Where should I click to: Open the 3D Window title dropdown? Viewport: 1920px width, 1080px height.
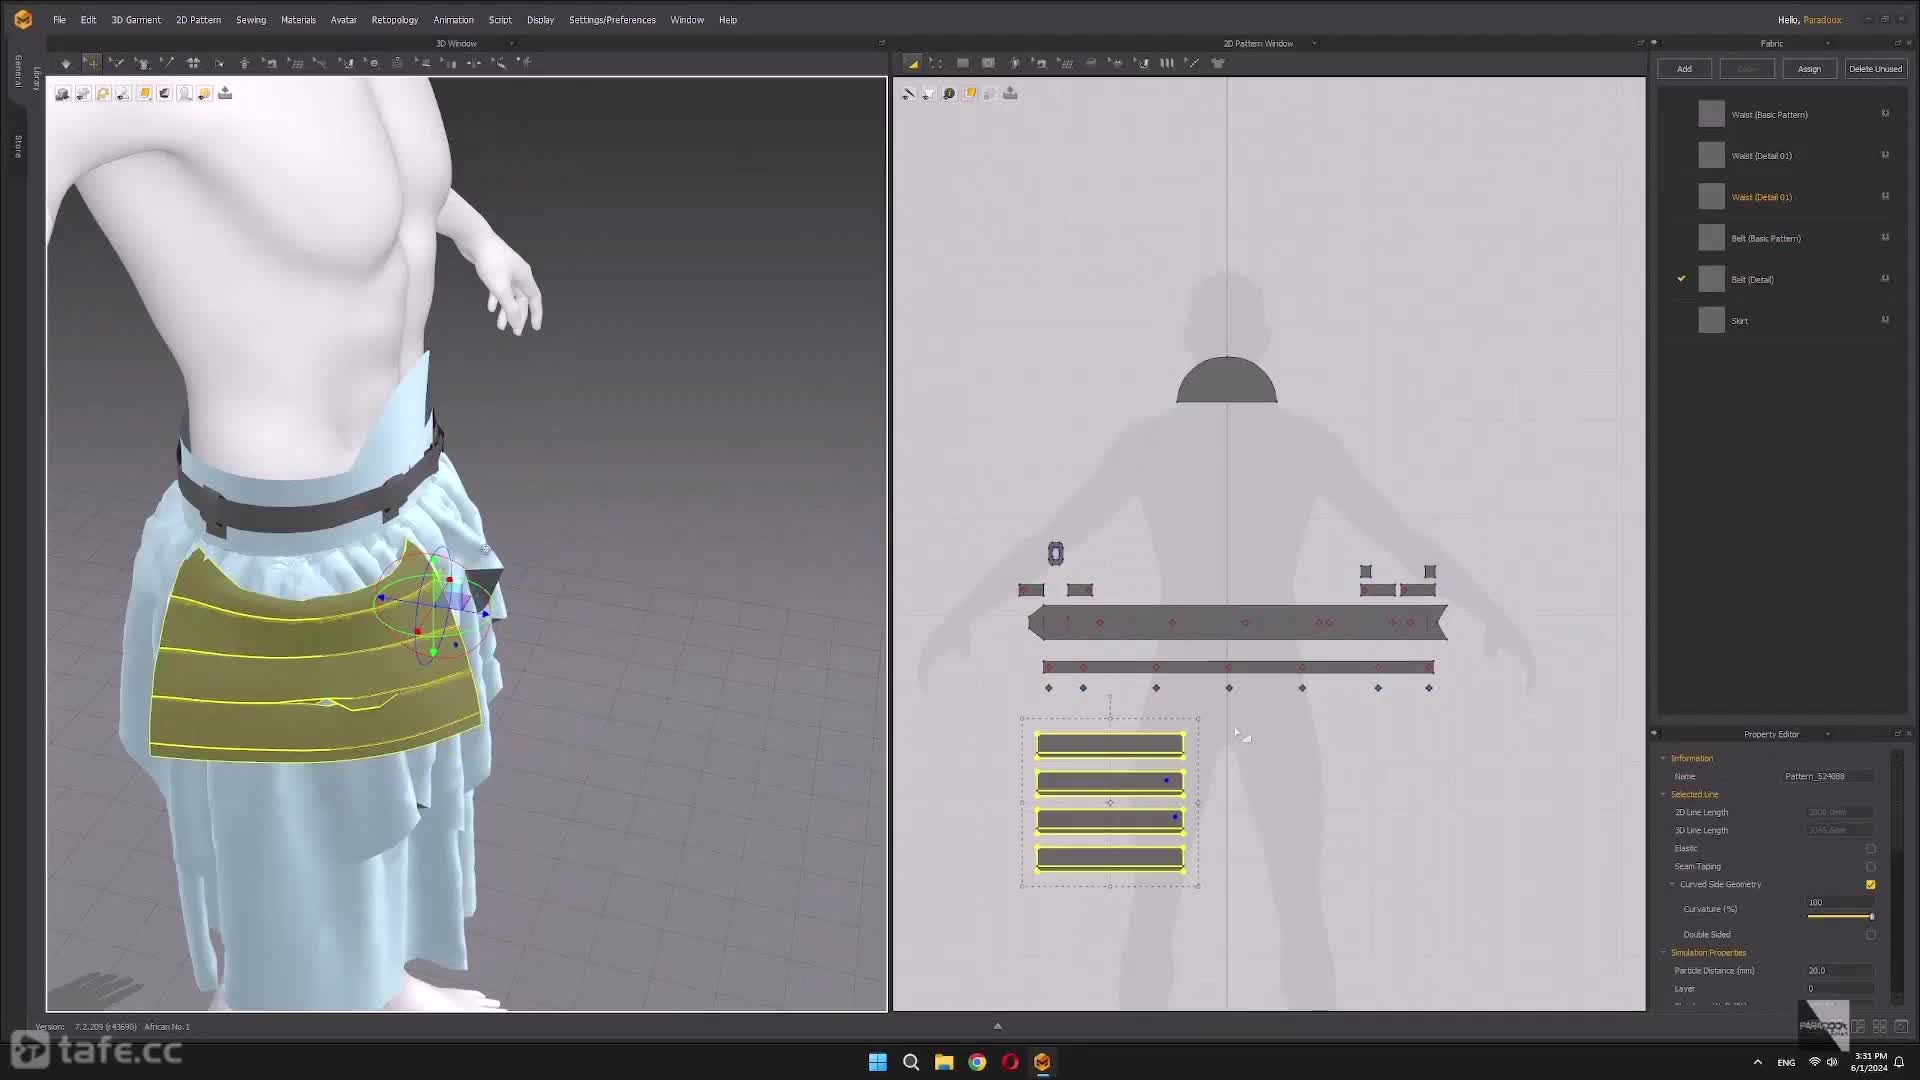(512, 44)
